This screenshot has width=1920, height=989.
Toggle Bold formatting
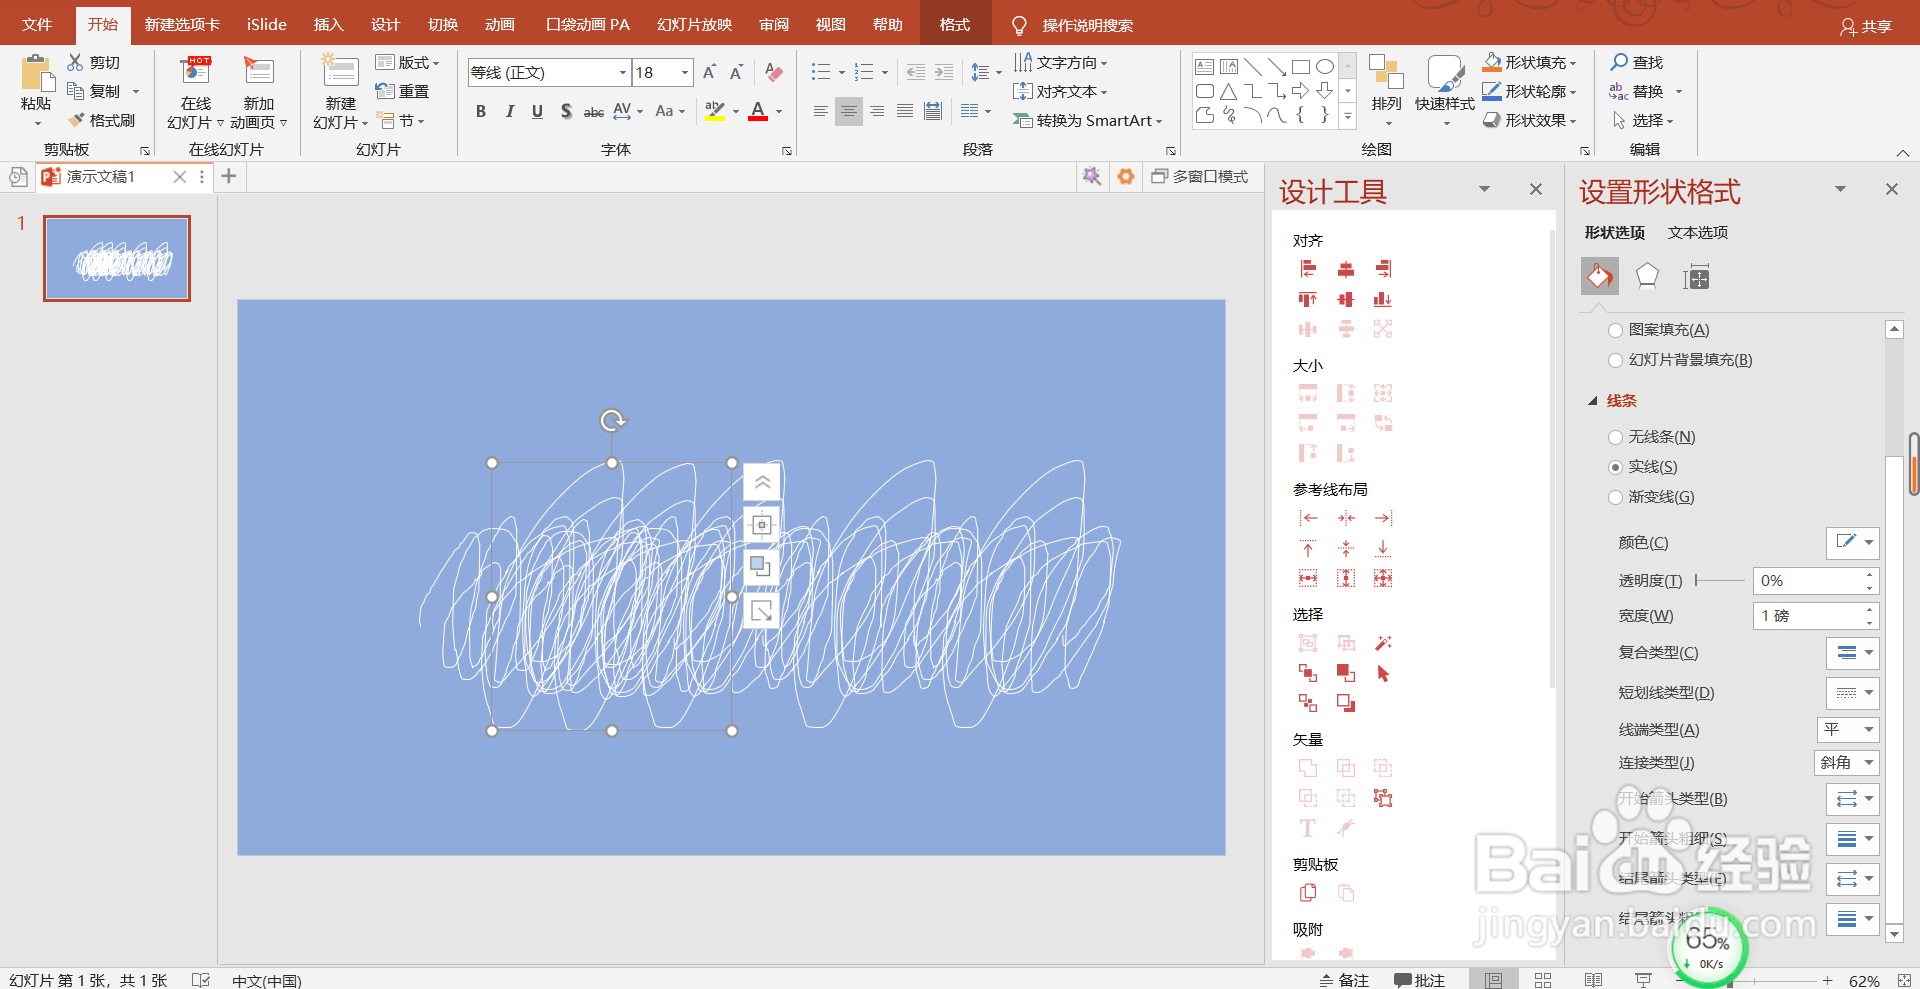coord(481,111)
